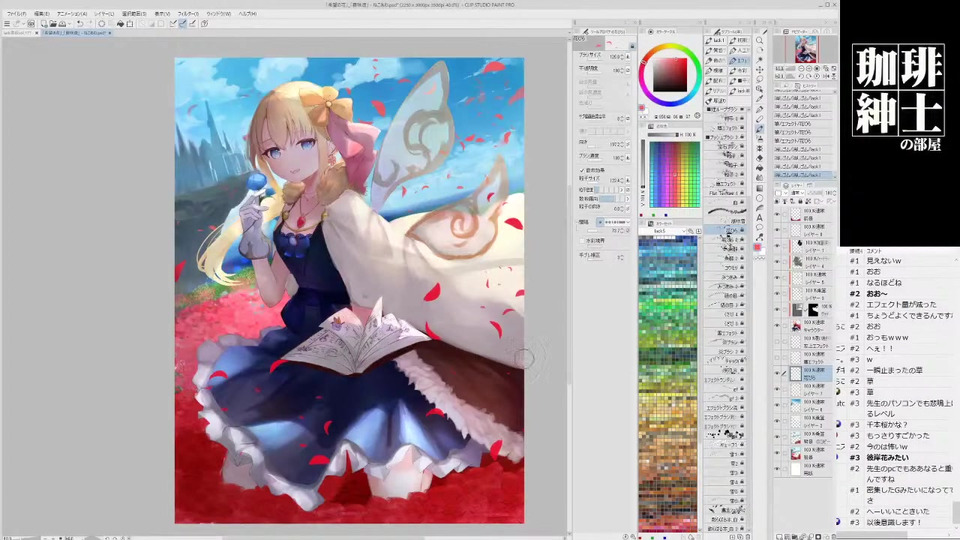Viewport: 960px width, 540px height.
Task: Select the Figure circle tool
Action: 759,198
